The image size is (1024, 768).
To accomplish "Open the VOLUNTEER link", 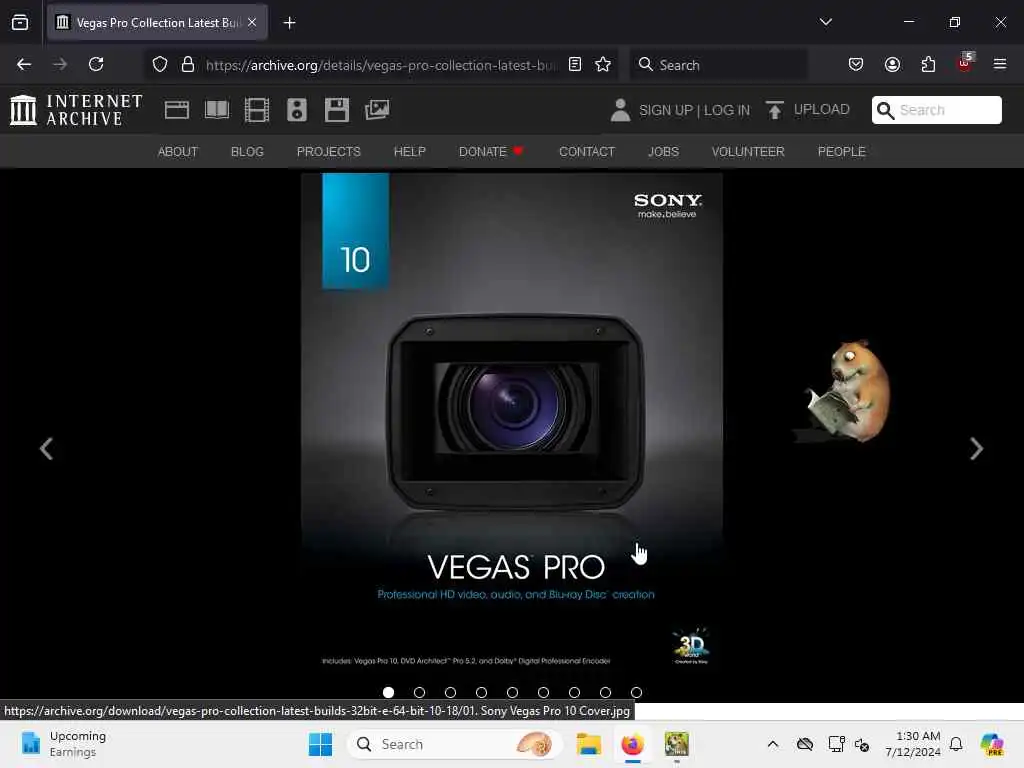I will pos(748,152).
